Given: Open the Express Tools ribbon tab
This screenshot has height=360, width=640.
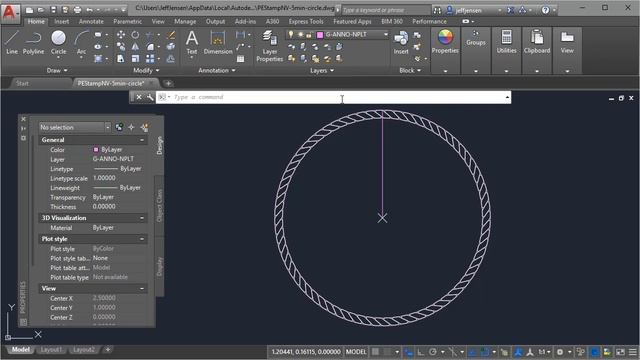Looking at the screenshot, I should [x=306, y=21].
